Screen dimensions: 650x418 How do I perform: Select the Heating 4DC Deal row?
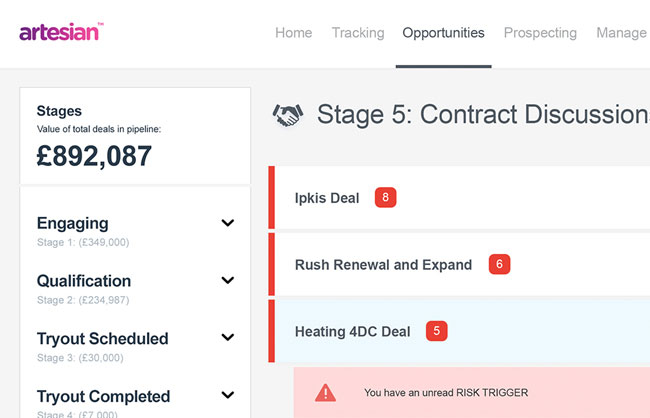352,332
